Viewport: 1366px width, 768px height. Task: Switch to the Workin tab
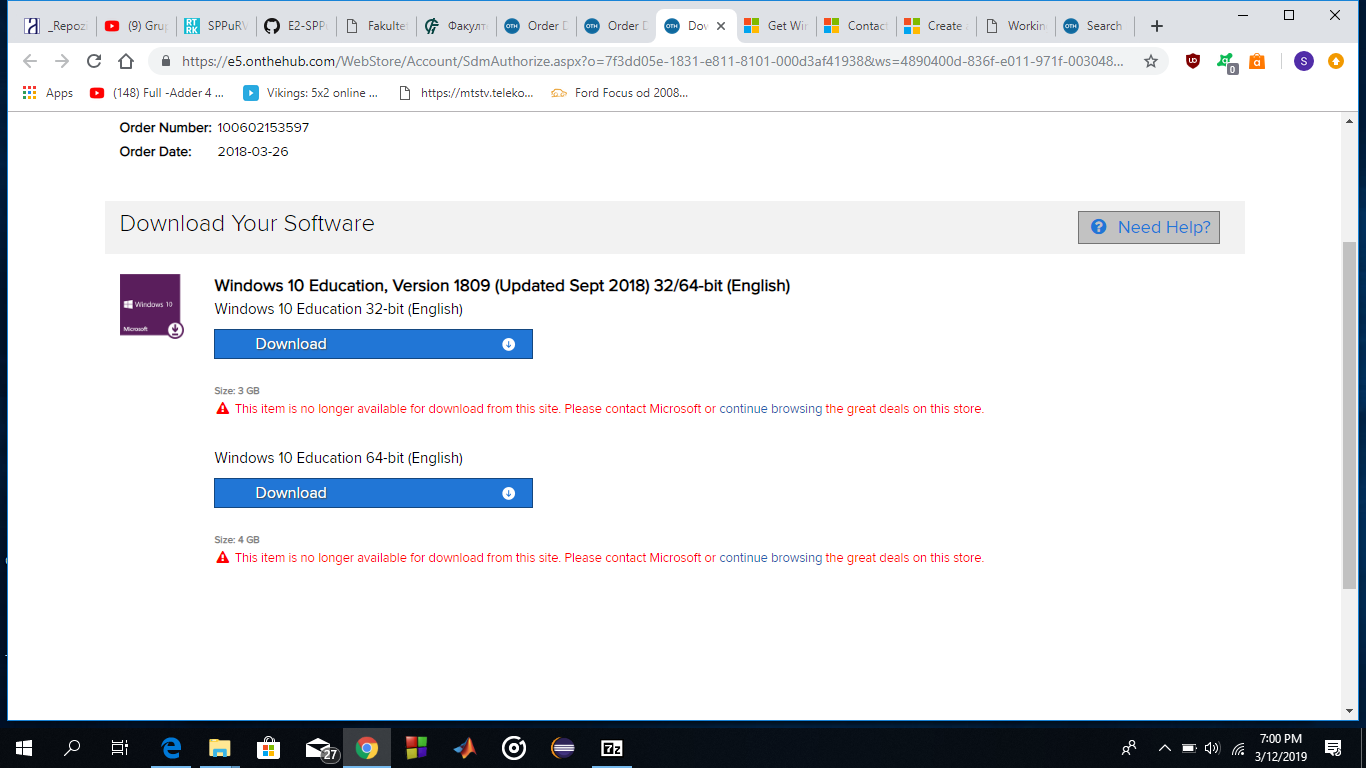click(x=1016, y=26)
